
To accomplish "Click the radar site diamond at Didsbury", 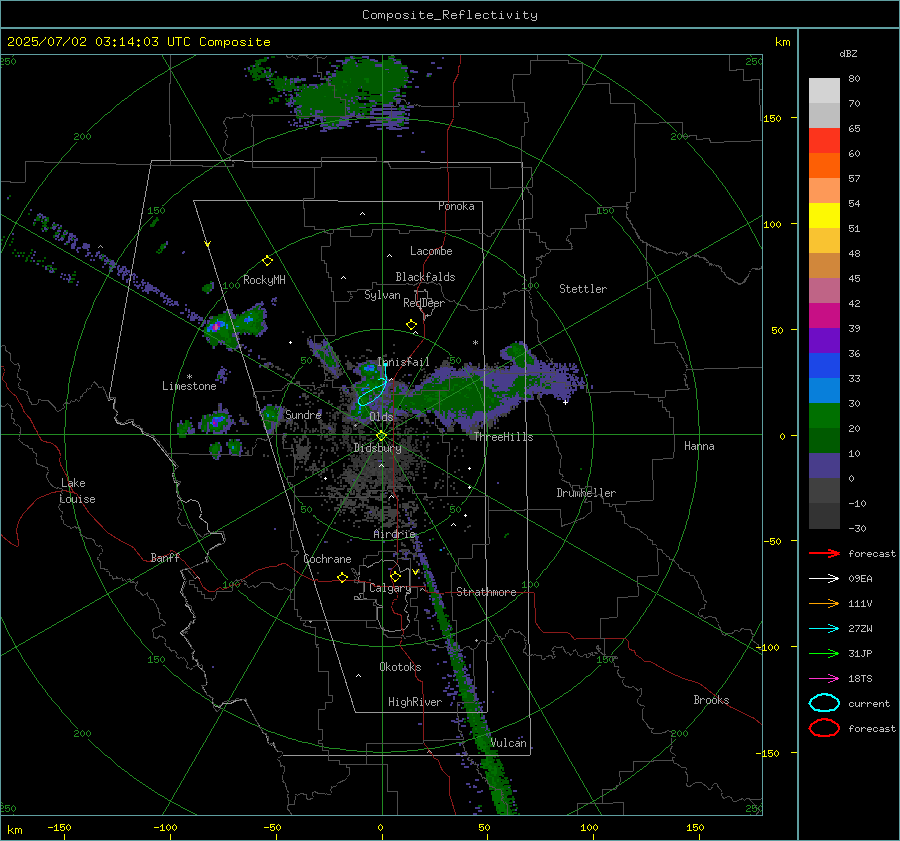I will (x=381, y=436).
